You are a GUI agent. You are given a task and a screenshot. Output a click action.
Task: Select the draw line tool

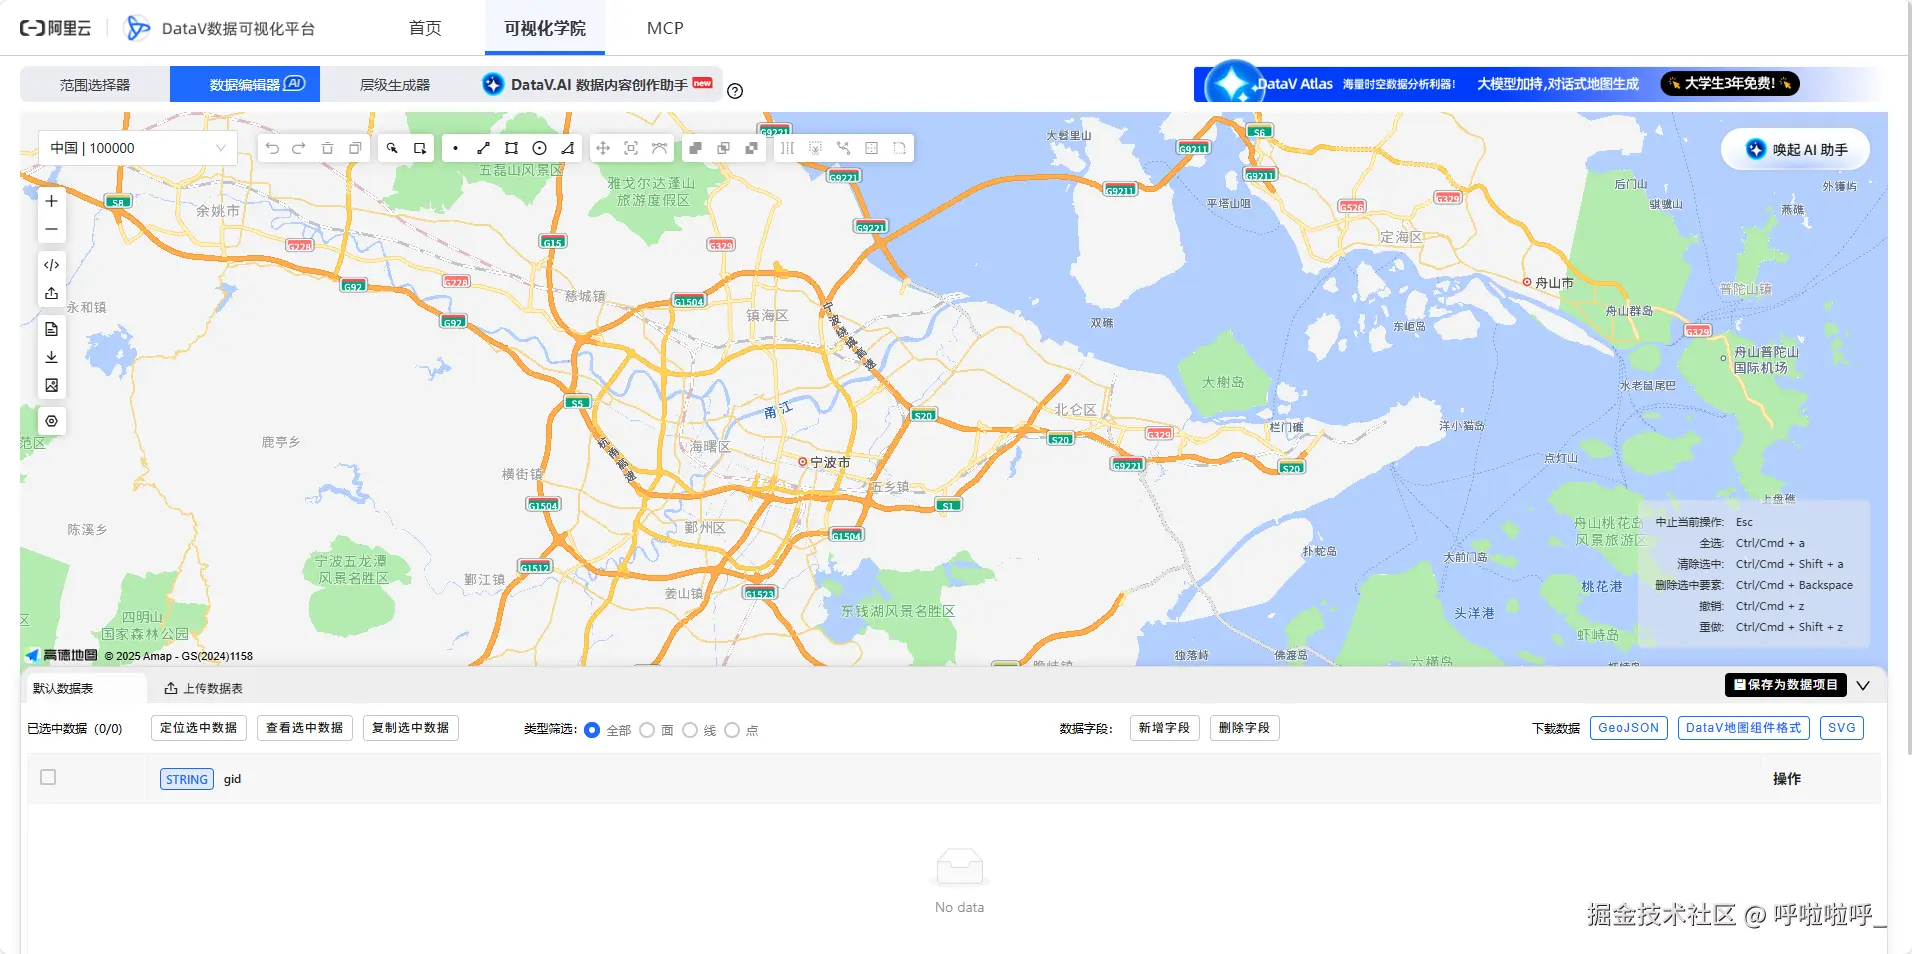484,148
